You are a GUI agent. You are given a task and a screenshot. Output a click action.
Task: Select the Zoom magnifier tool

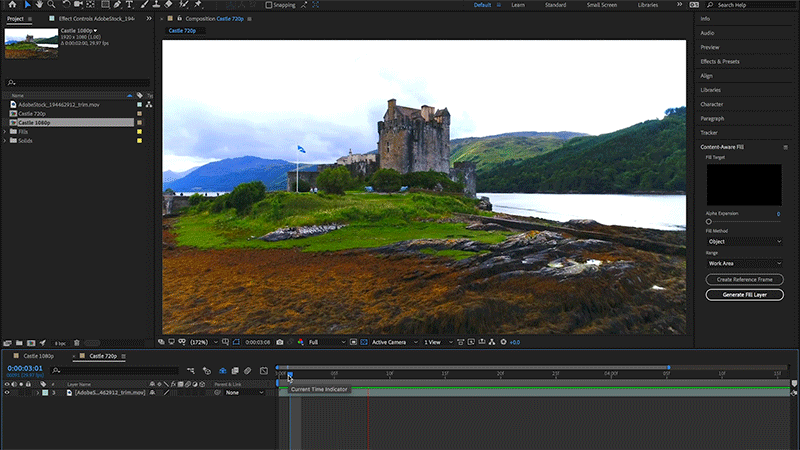pyautogui.click(x=53, y=5)
